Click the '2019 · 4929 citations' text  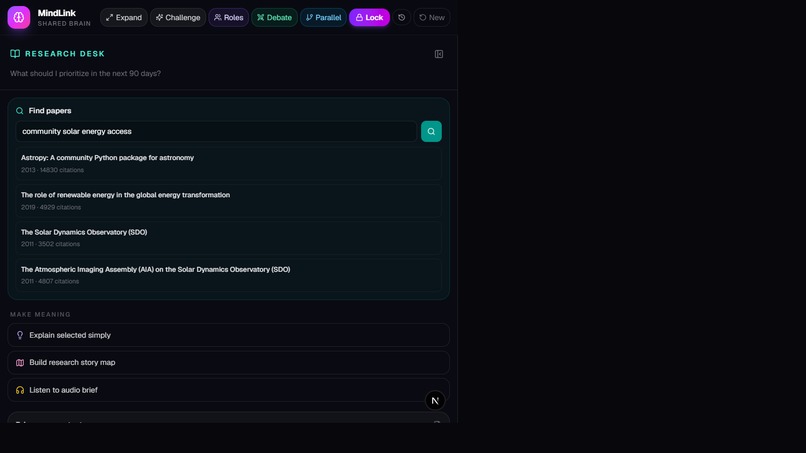pos(51,207)
